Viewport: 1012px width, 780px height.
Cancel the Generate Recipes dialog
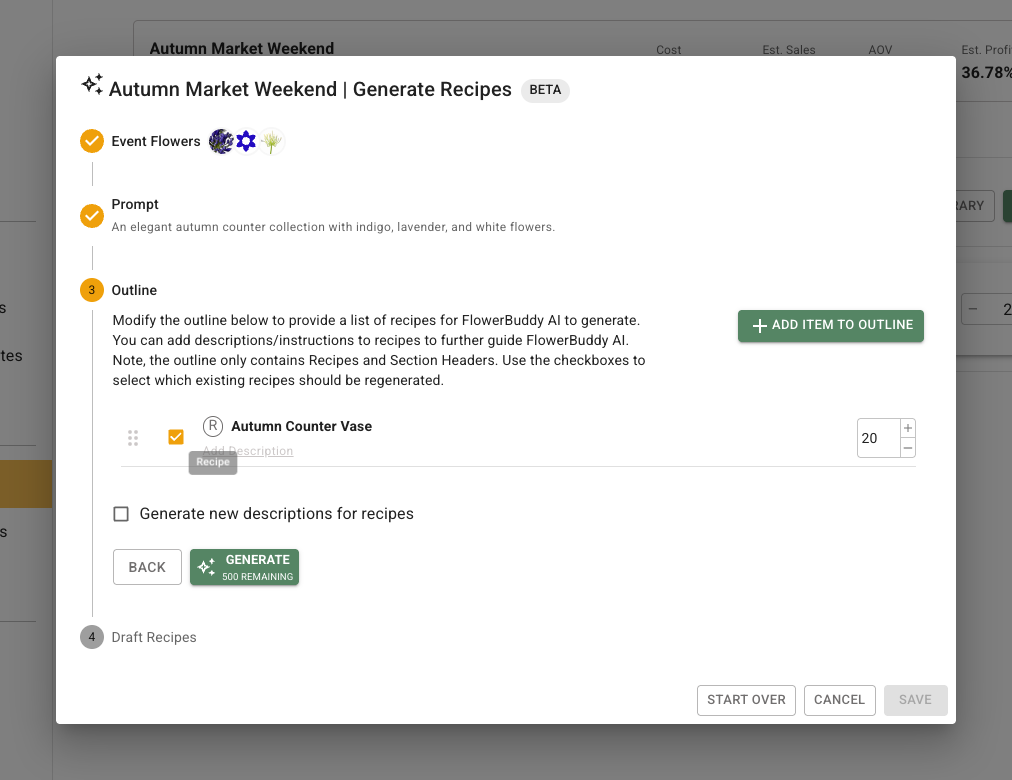839,700
